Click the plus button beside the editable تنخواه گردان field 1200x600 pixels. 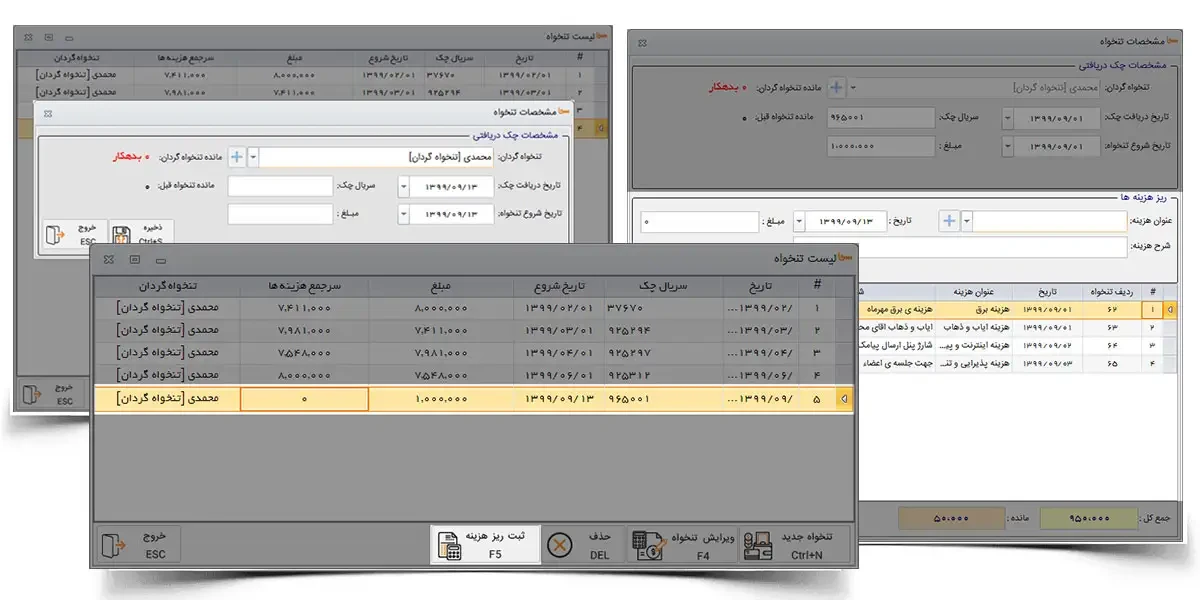pos(237,157)
